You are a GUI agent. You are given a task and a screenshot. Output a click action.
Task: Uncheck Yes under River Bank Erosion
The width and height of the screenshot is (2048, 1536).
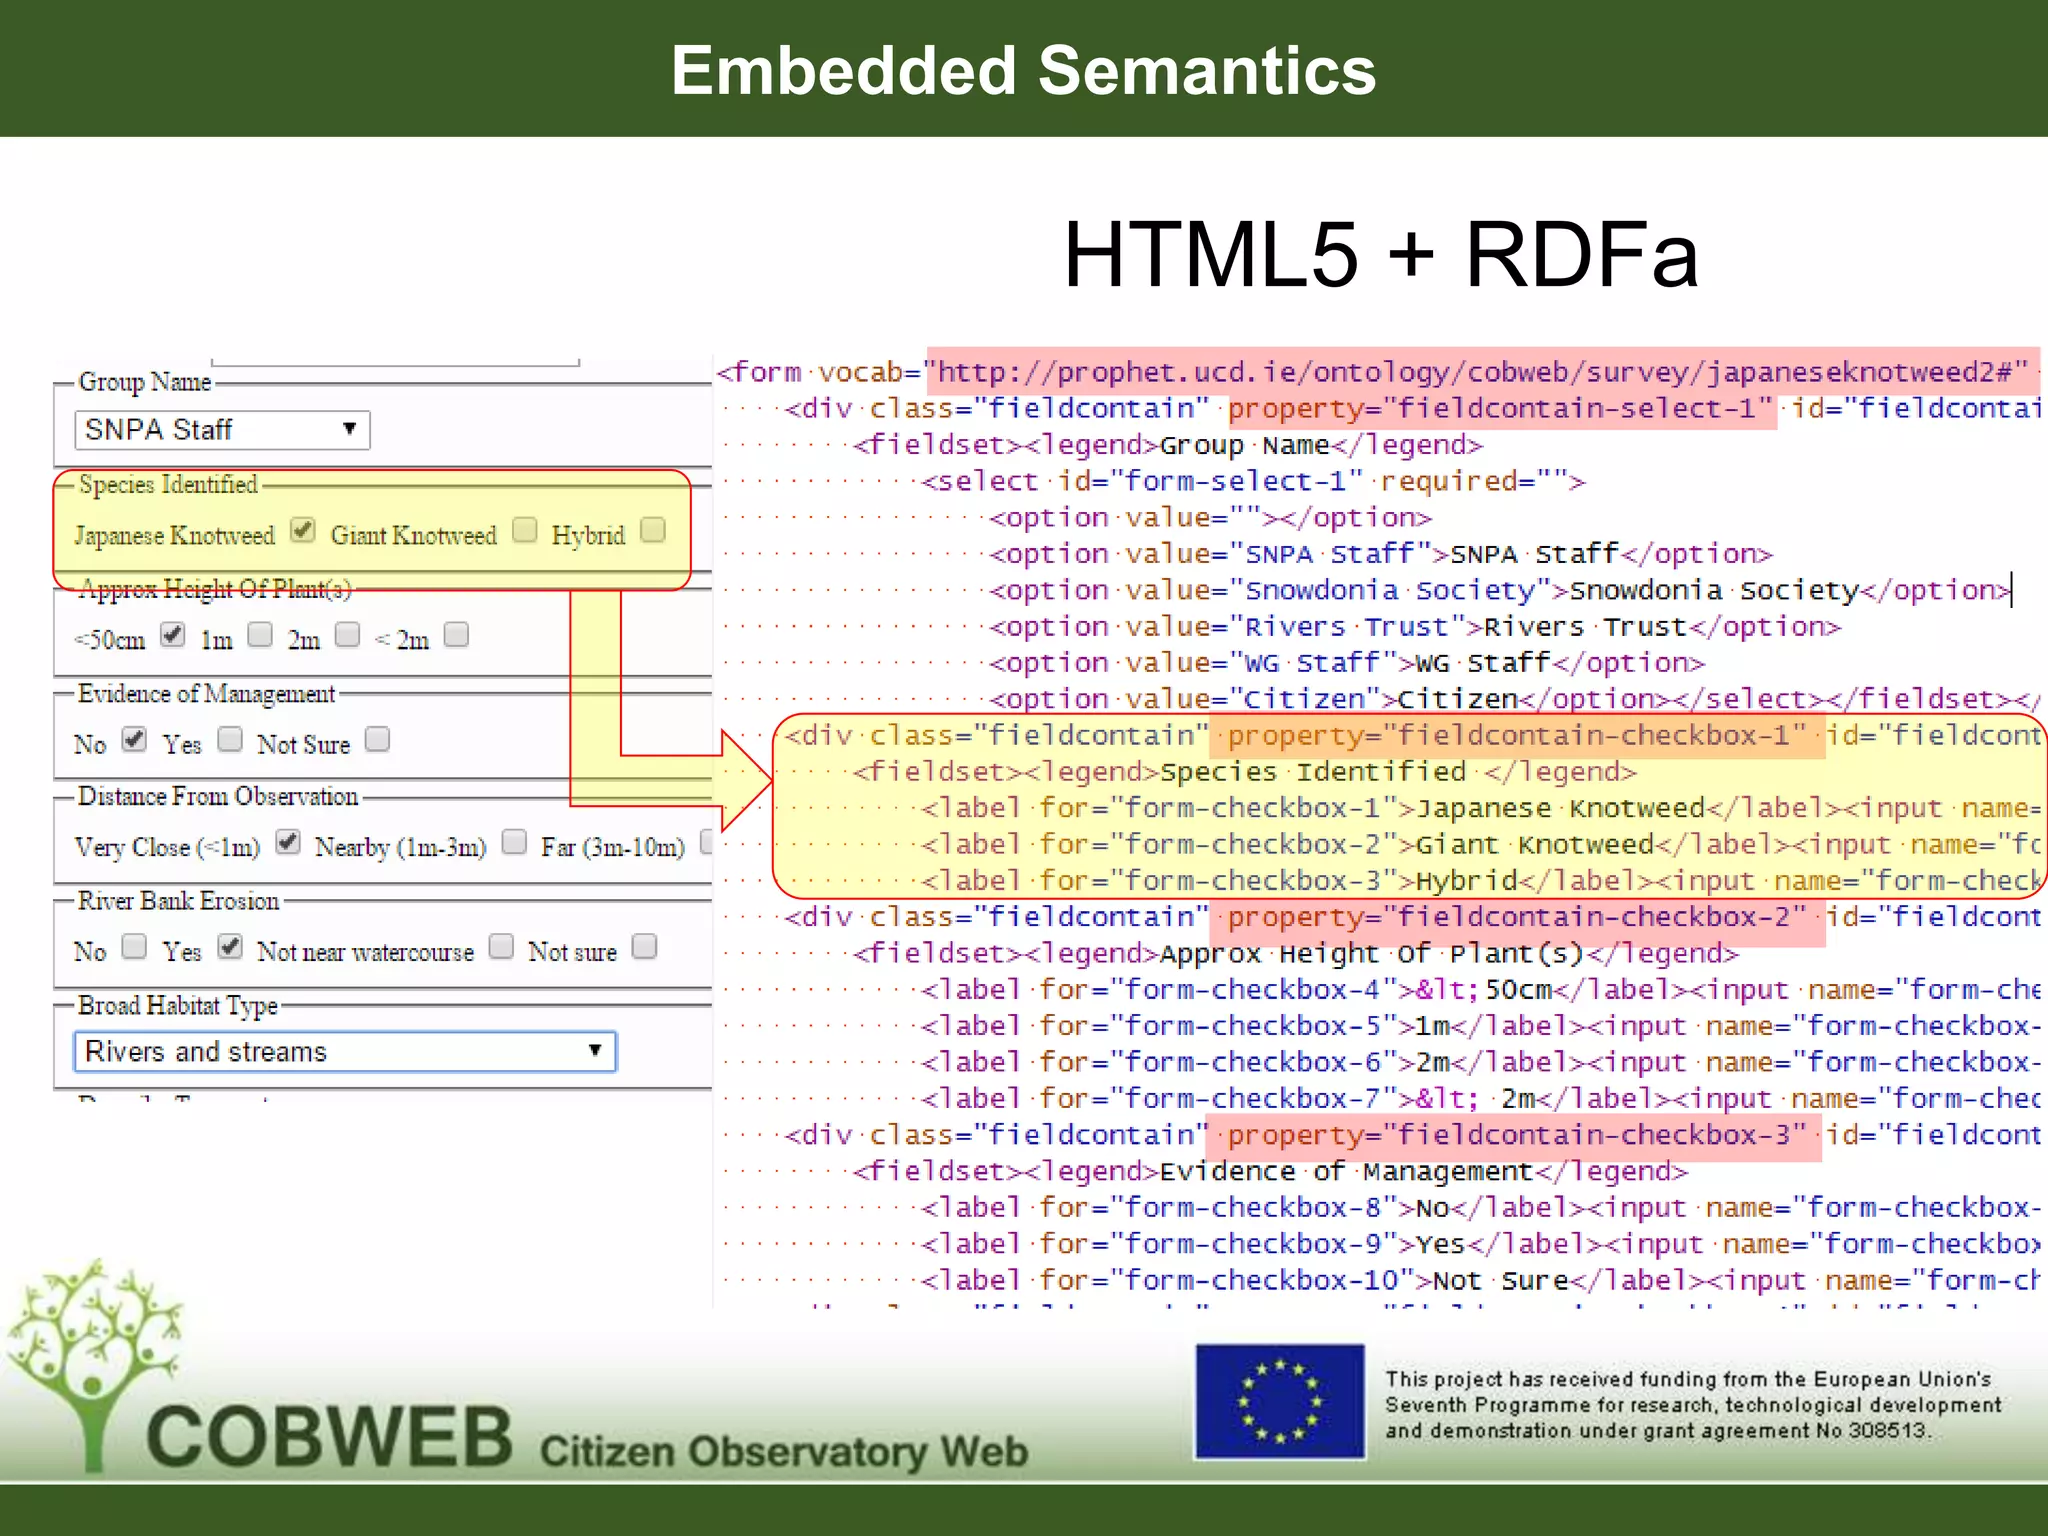230,947
